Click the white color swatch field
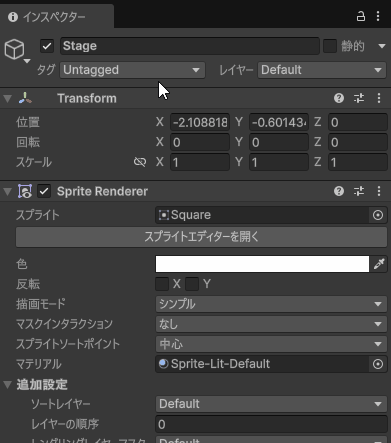 [x=262, y=264]
